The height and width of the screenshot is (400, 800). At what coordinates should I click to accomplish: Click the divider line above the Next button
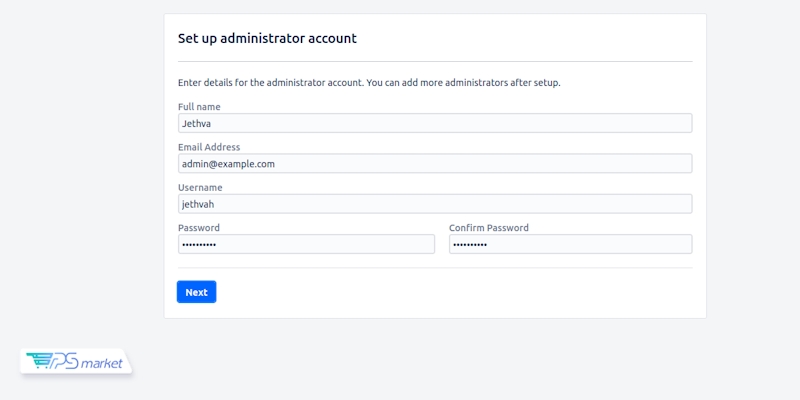(x=434, y=268)
